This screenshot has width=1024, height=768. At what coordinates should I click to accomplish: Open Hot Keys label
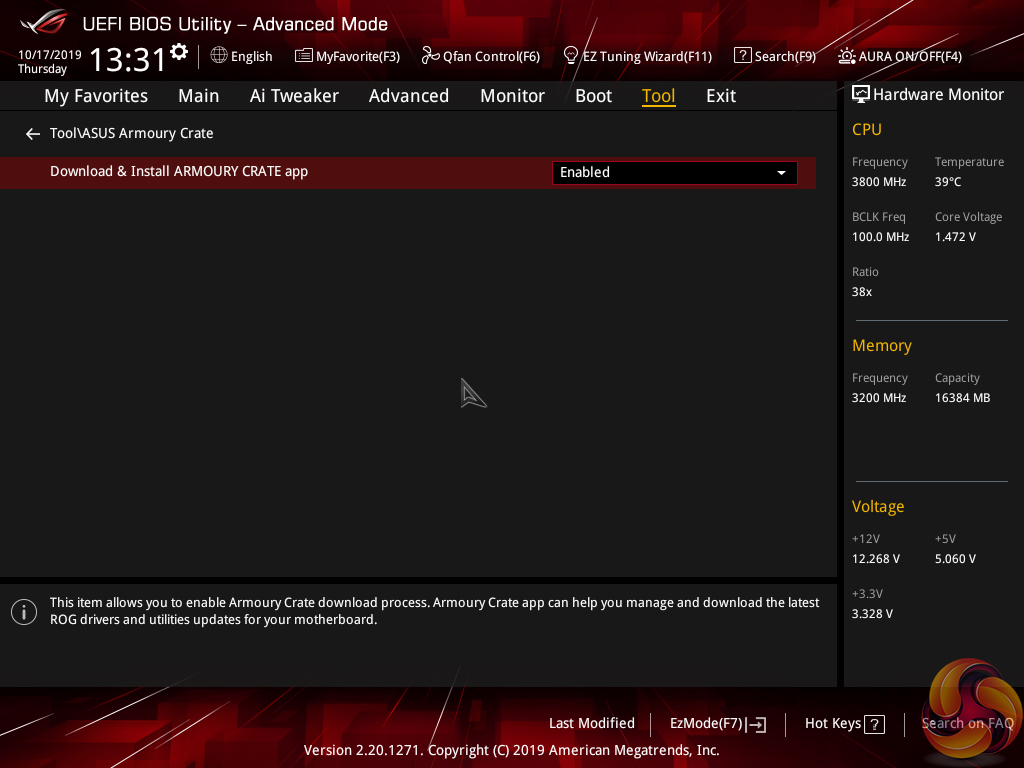coord(833,724)
